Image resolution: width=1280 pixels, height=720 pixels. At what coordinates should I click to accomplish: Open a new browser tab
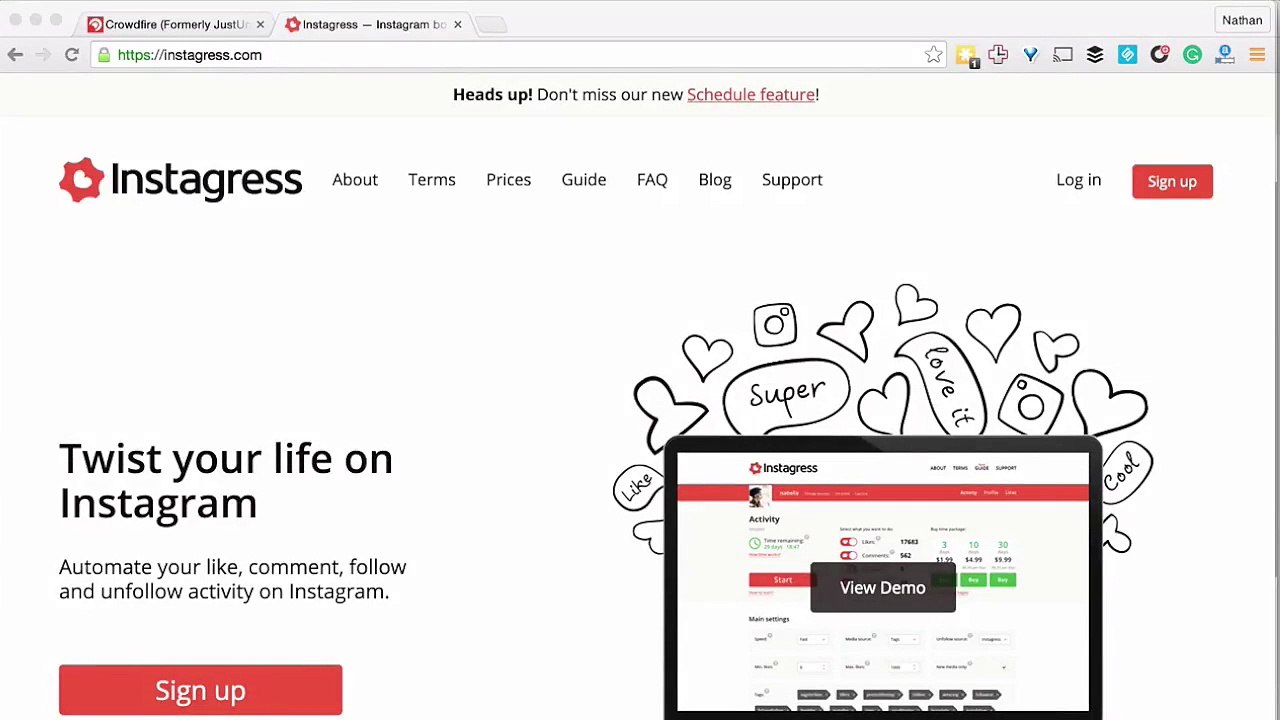(x=490, y=24)
